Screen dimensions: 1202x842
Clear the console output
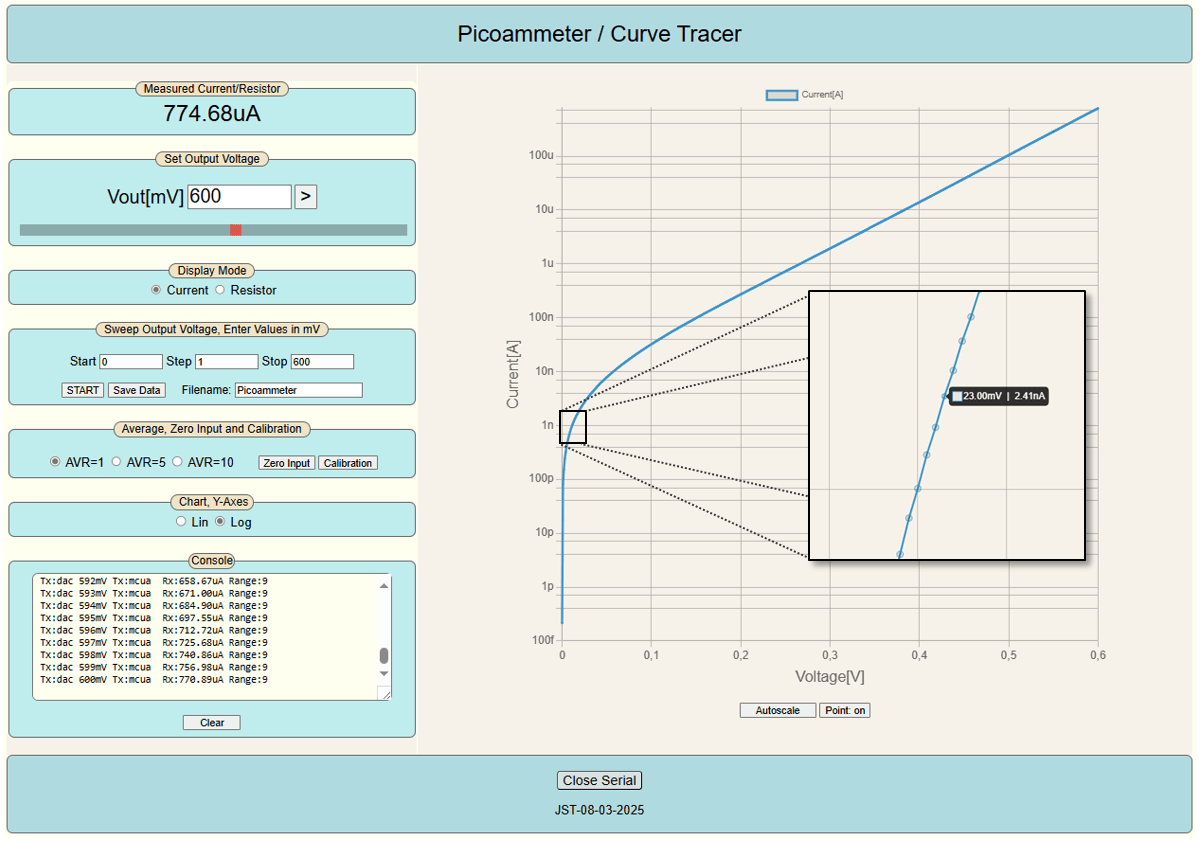pos(212,722)
